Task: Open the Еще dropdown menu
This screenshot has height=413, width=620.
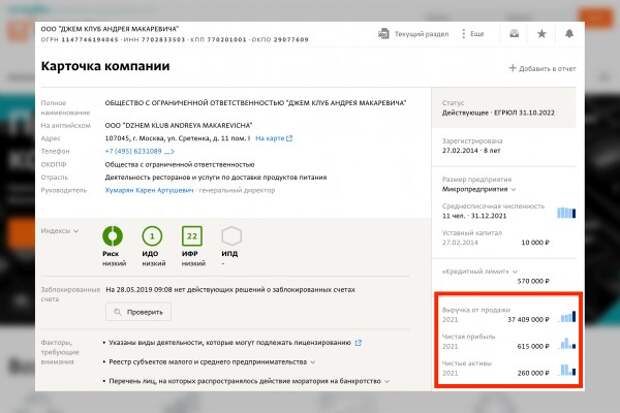Action: pyautogui.click(x=472, y=34)
